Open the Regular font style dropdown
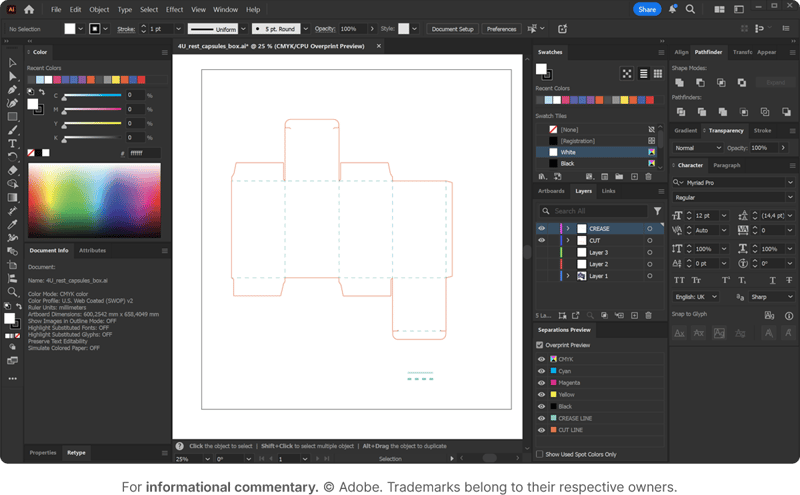Viewport: 800px width, 495px height. click(790, 197)
